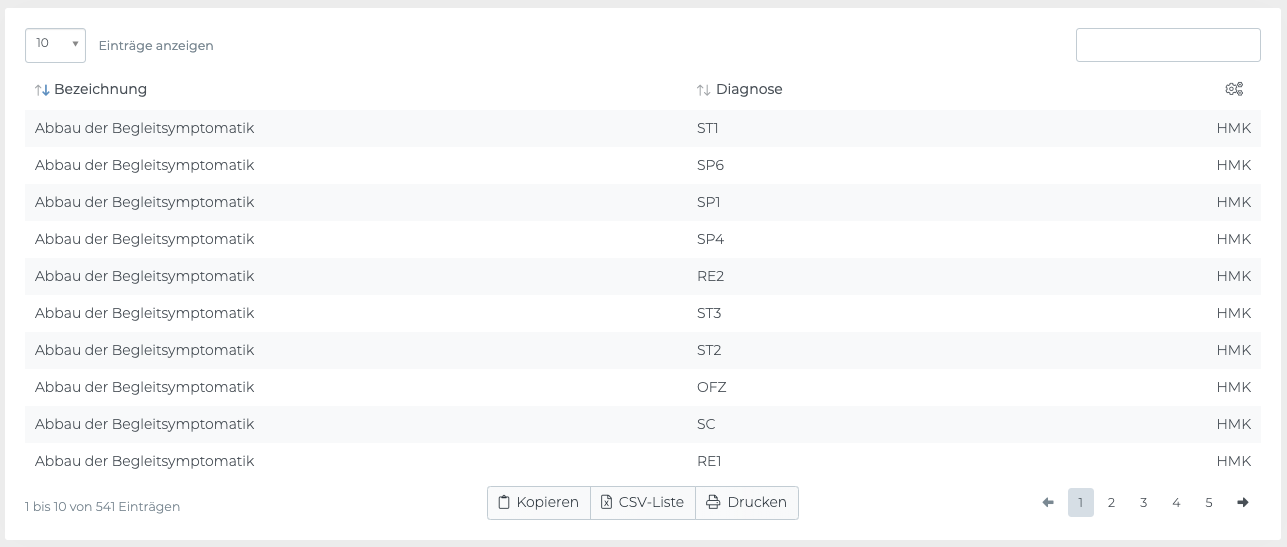Jump to page 2

[1111, 502]
